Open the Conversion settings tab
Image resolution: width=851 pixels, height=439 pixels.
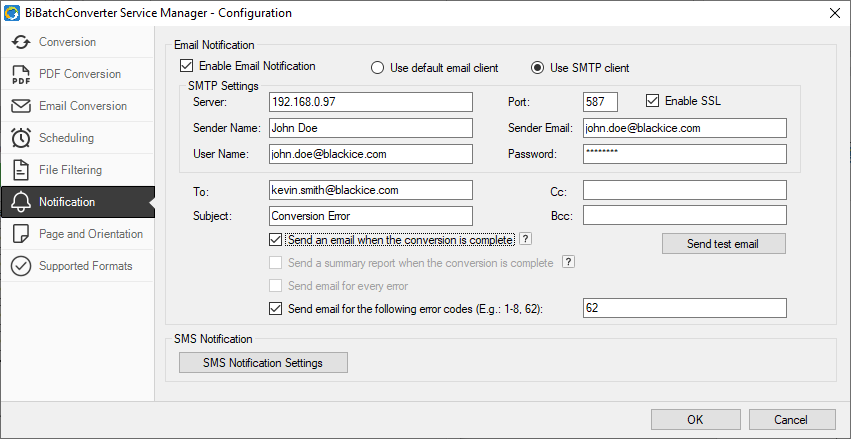pos(78,42)
